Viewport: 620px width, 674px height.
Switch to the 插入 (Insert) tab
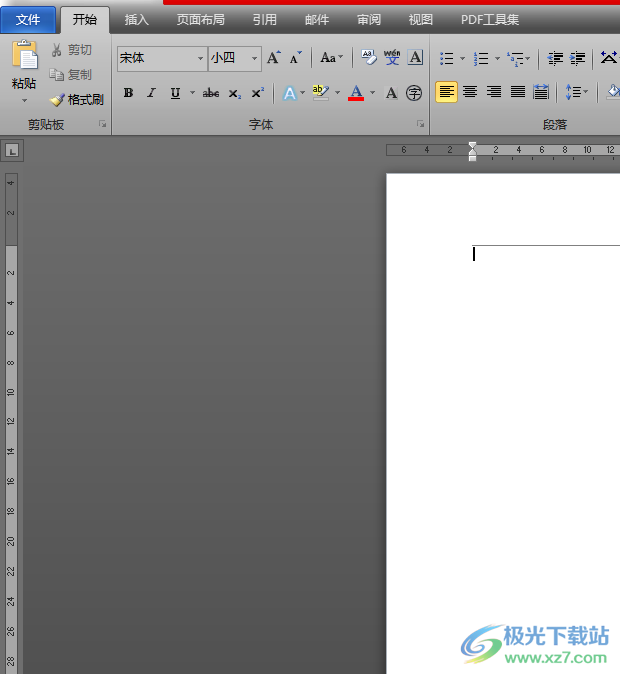136,20
